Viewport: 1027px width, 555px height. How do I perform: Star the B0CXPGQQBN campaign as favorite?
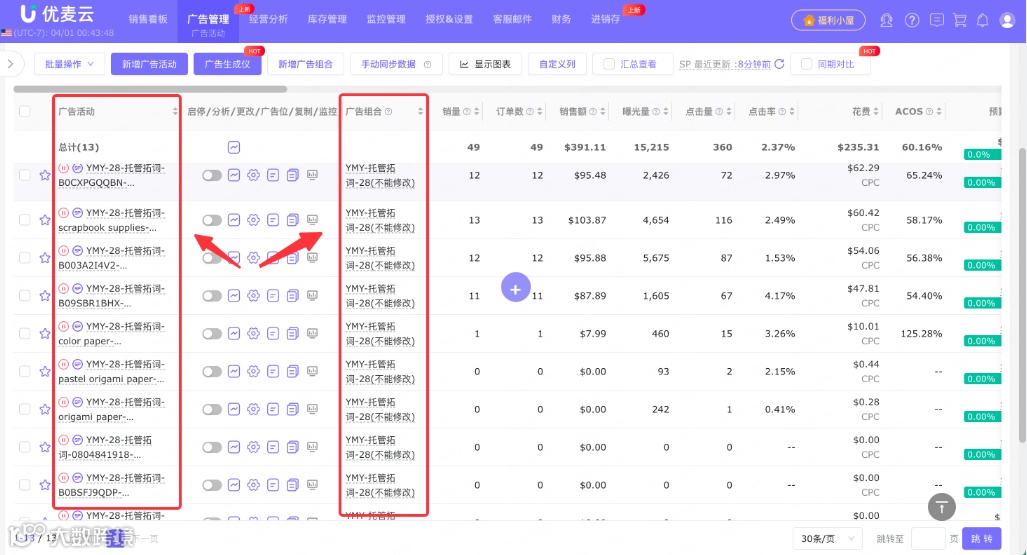pyautogui.click(x=45, y=175)
